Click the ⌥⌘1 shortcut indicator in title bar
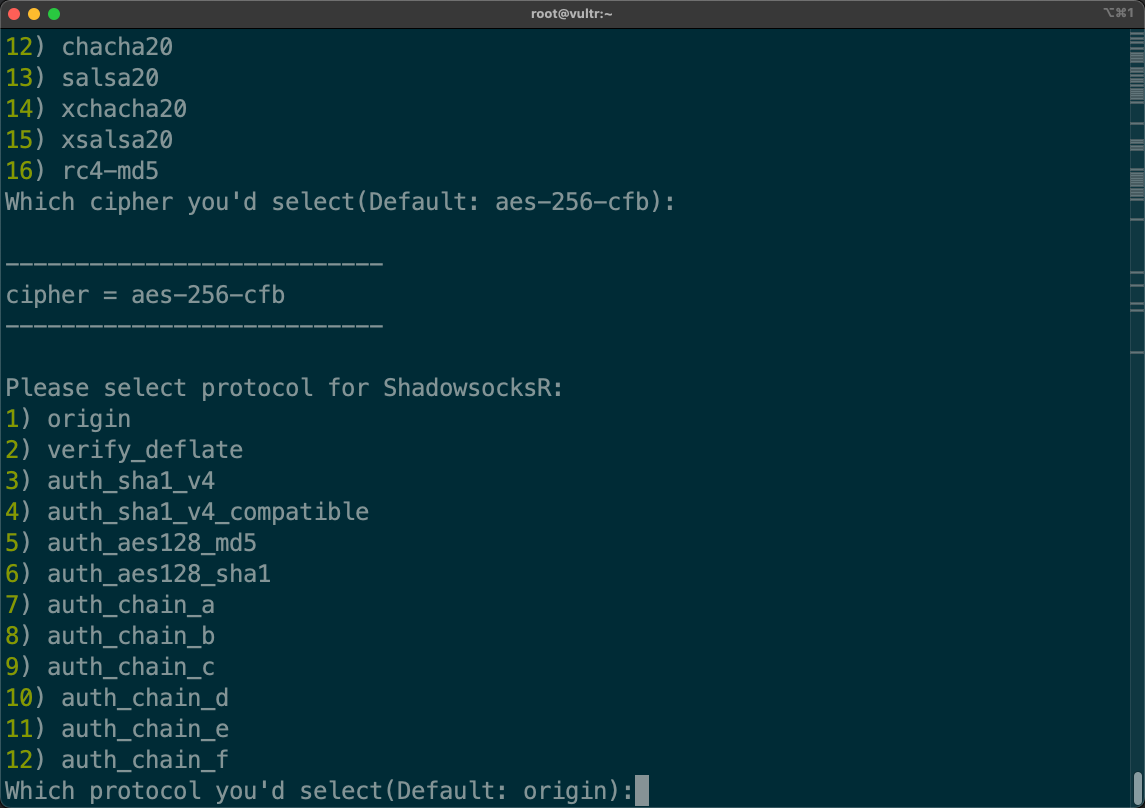1145x808 pixels. pyautogui.click(x=1116, y=14)
